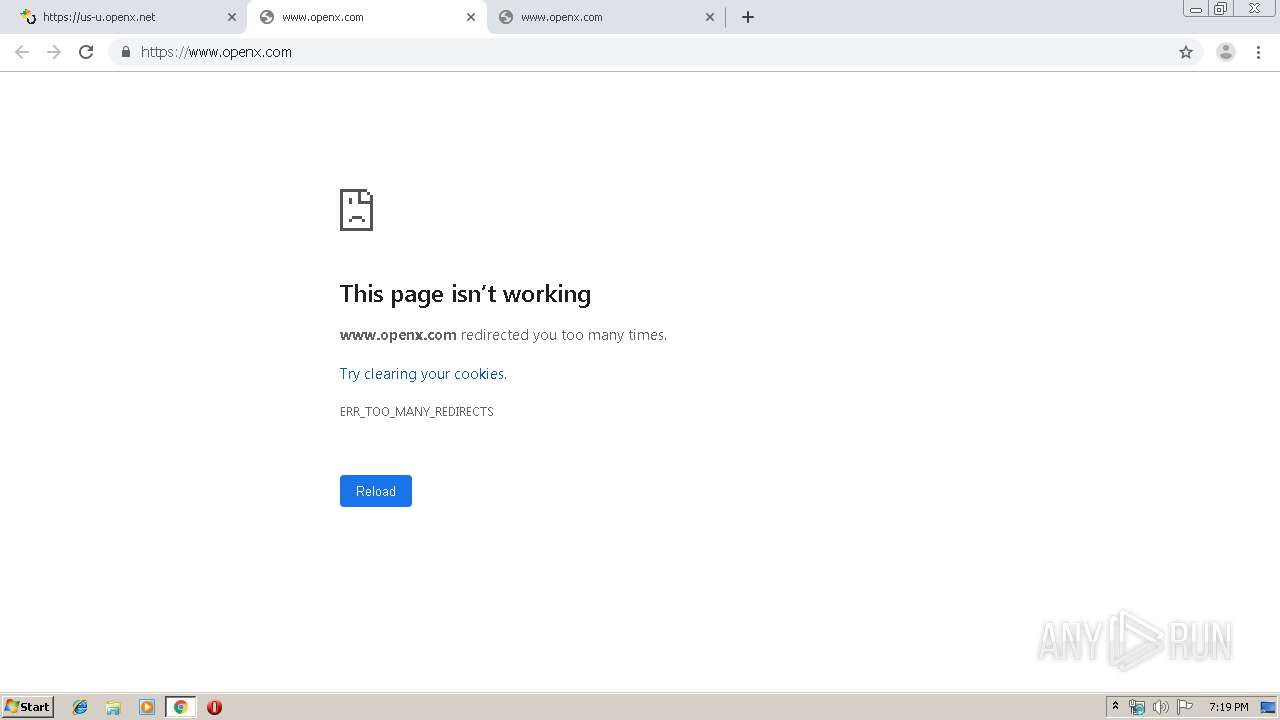The image size is (1280, 720).
Task: Open the media player taskbar icon
Action: coord(147,707)
